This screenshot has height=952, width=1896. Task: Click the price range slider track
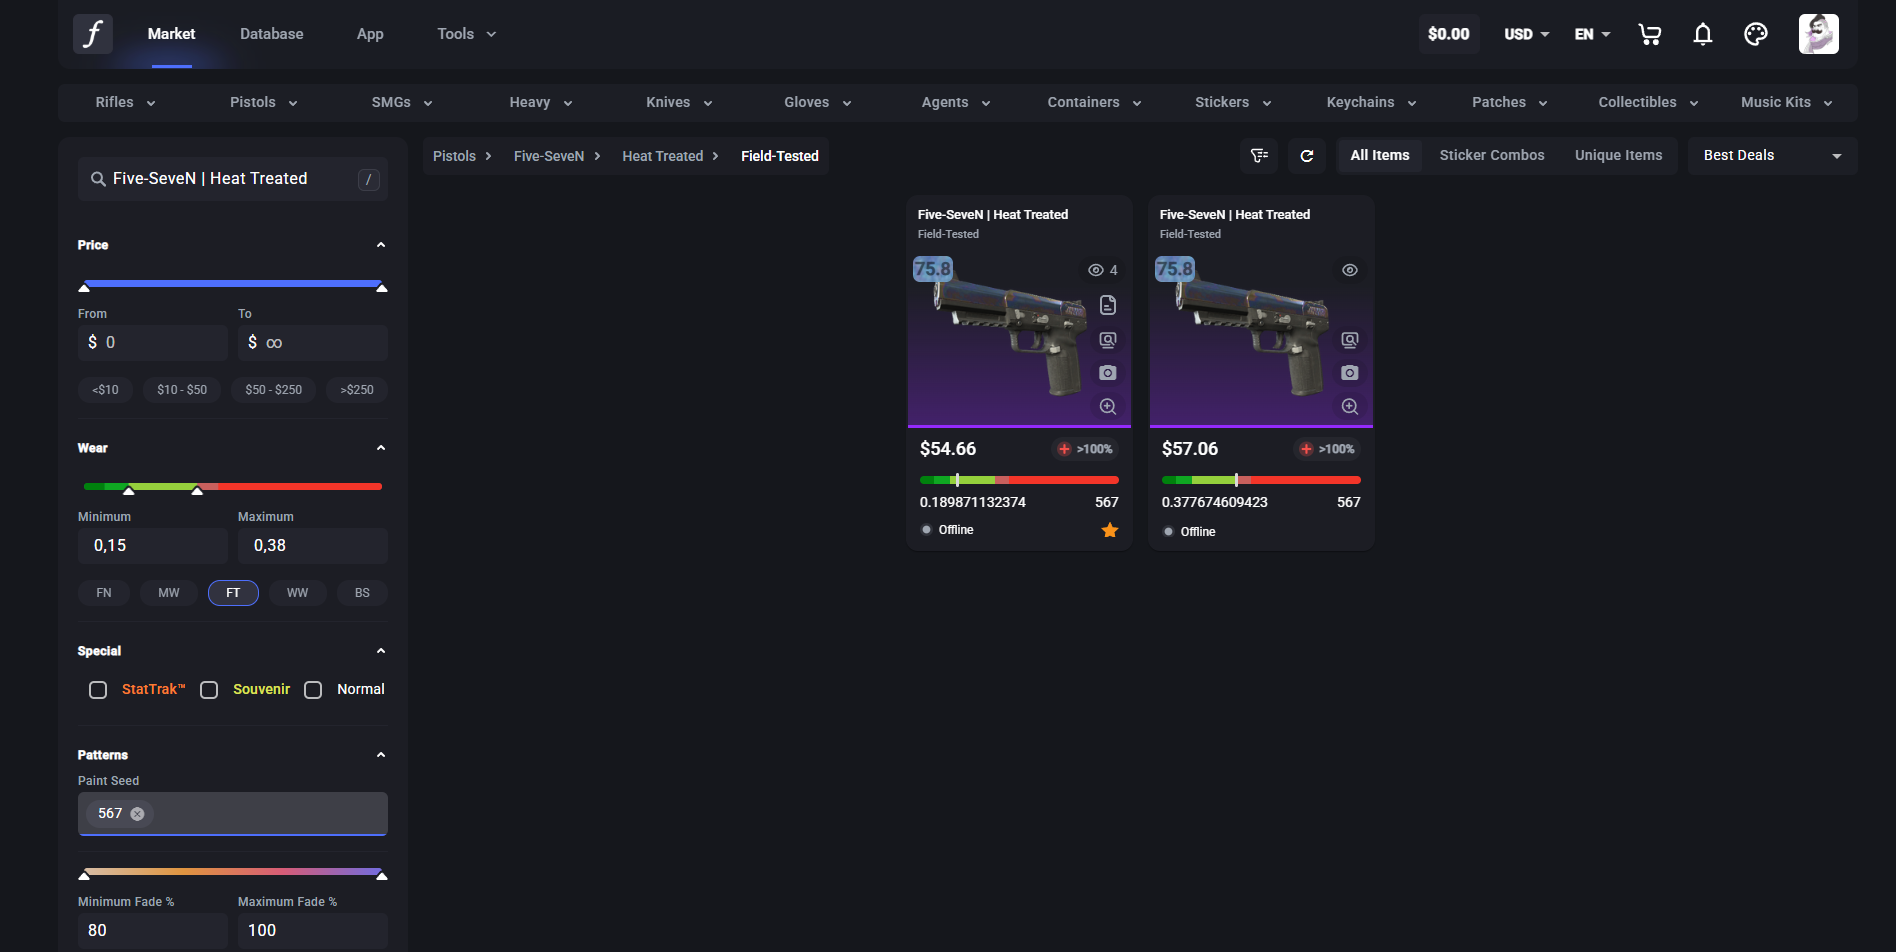(233, 284)
